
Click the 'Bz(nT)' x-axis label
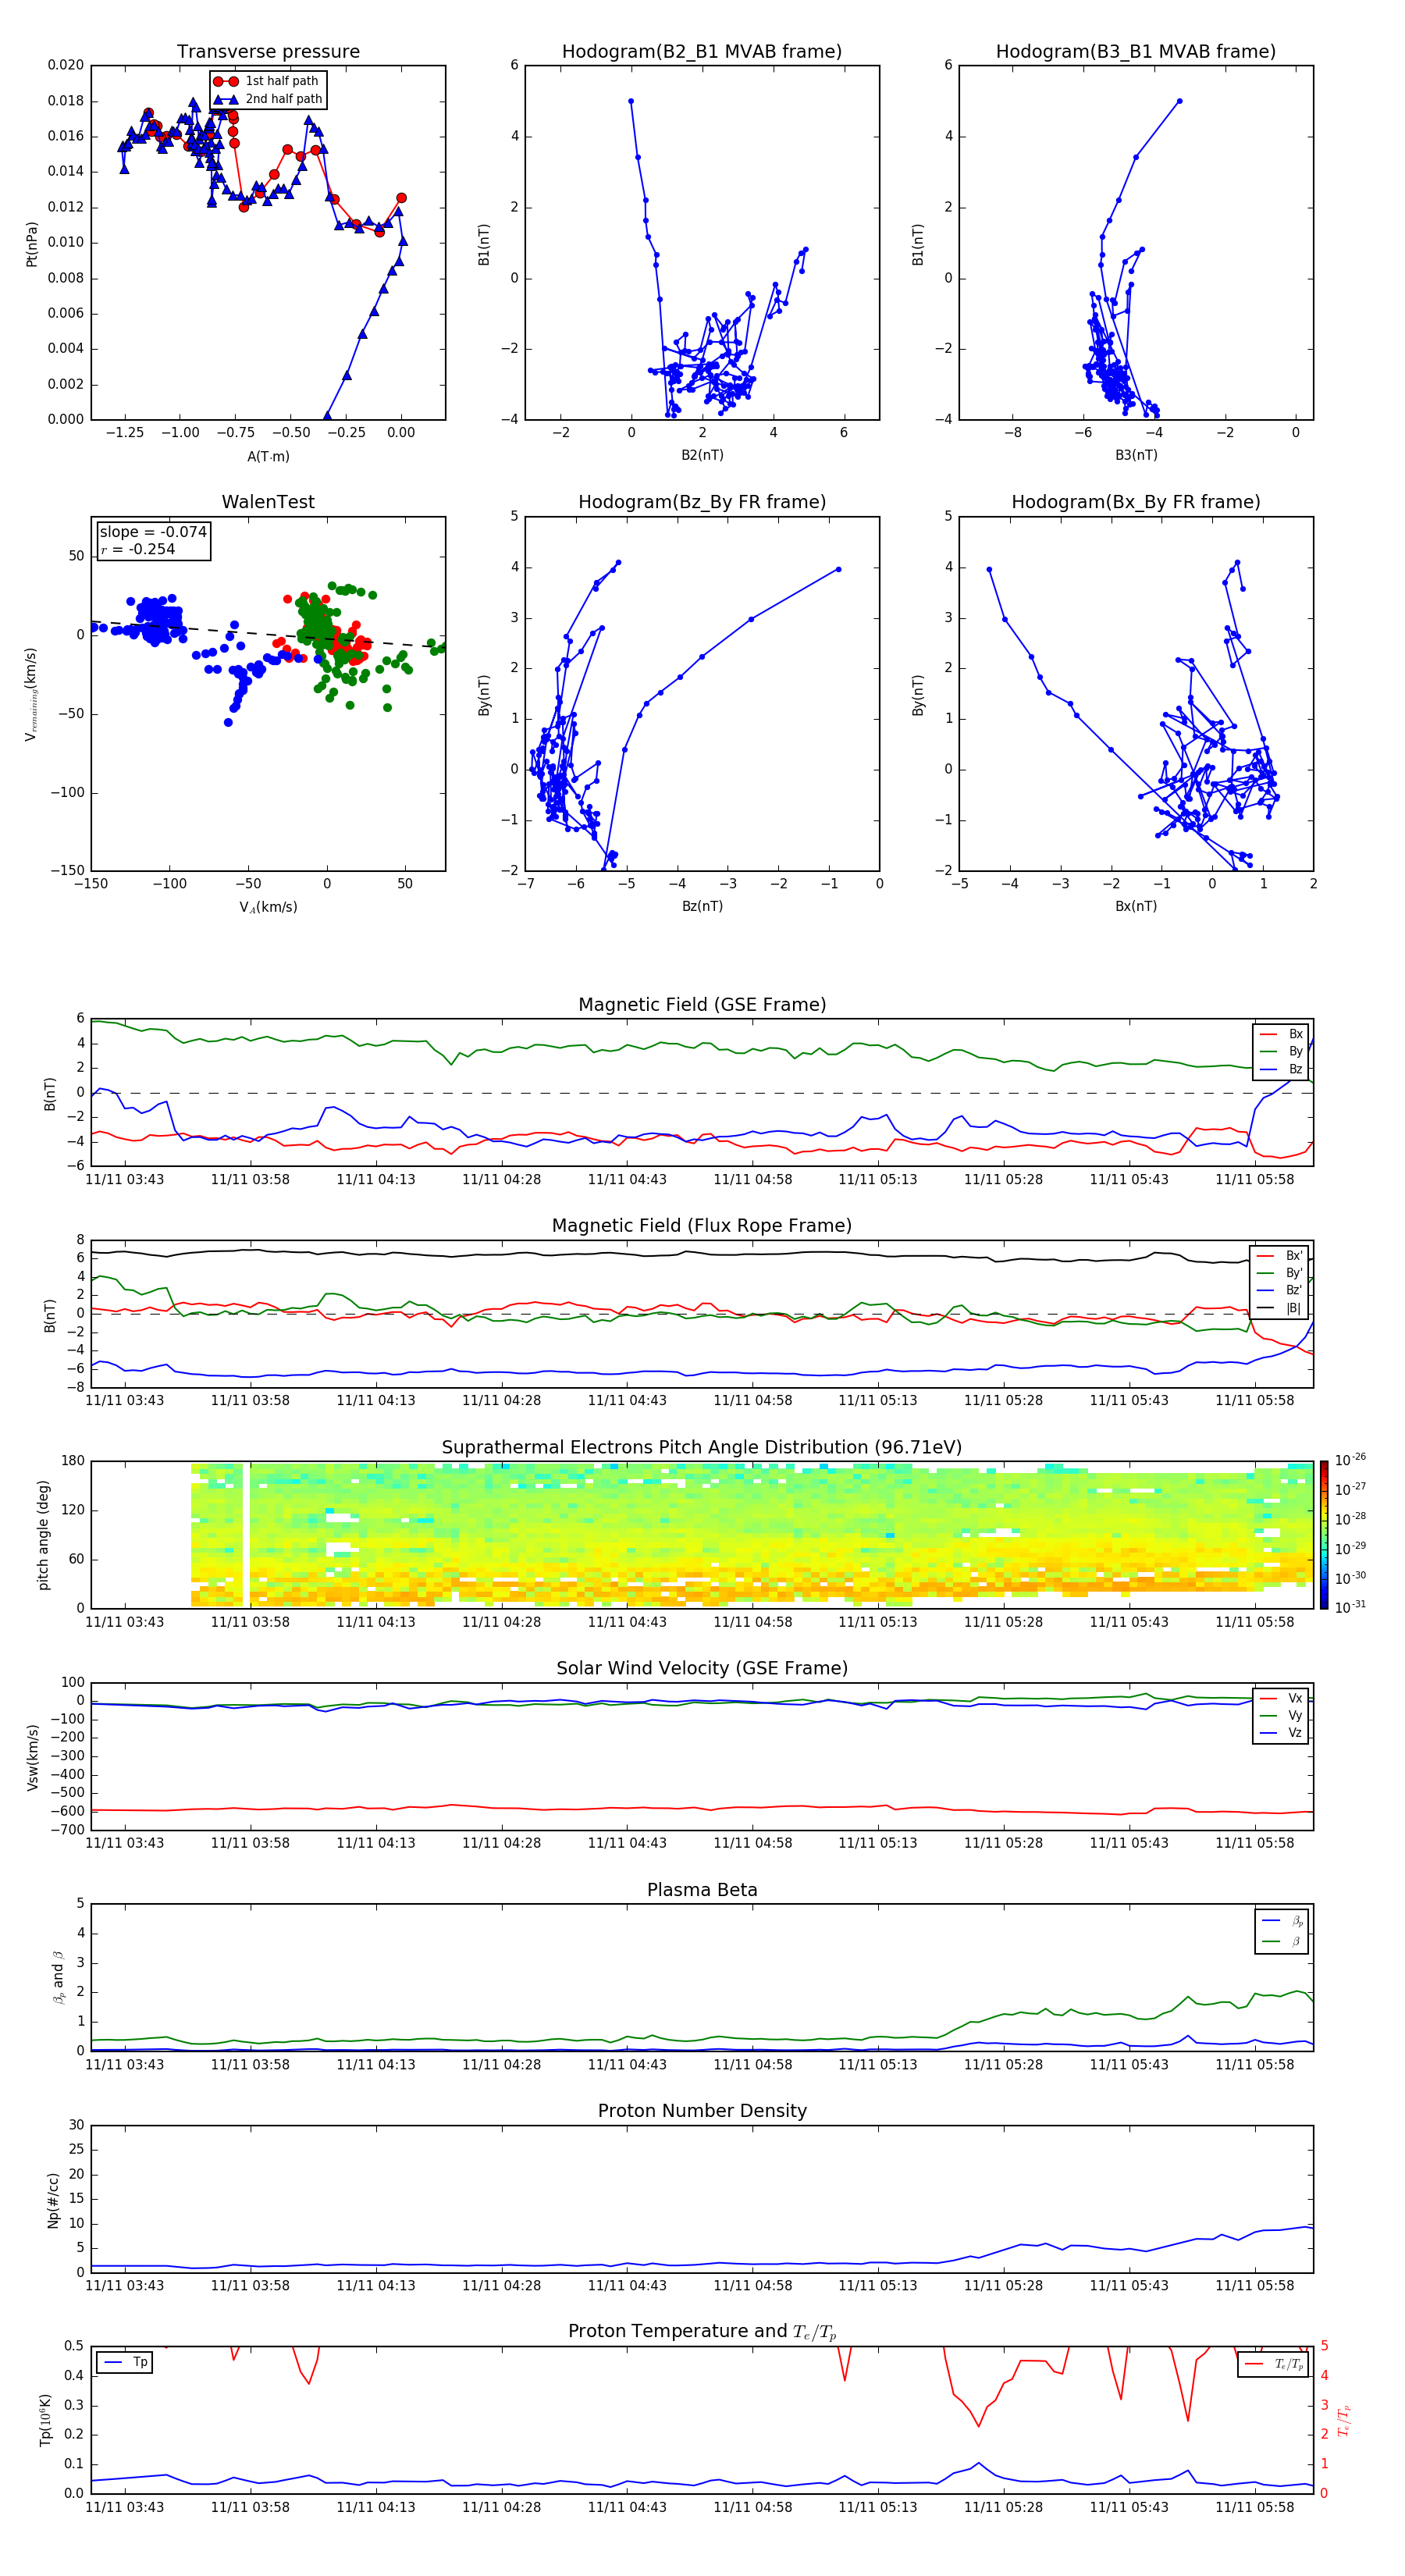[x=702, y=906]
